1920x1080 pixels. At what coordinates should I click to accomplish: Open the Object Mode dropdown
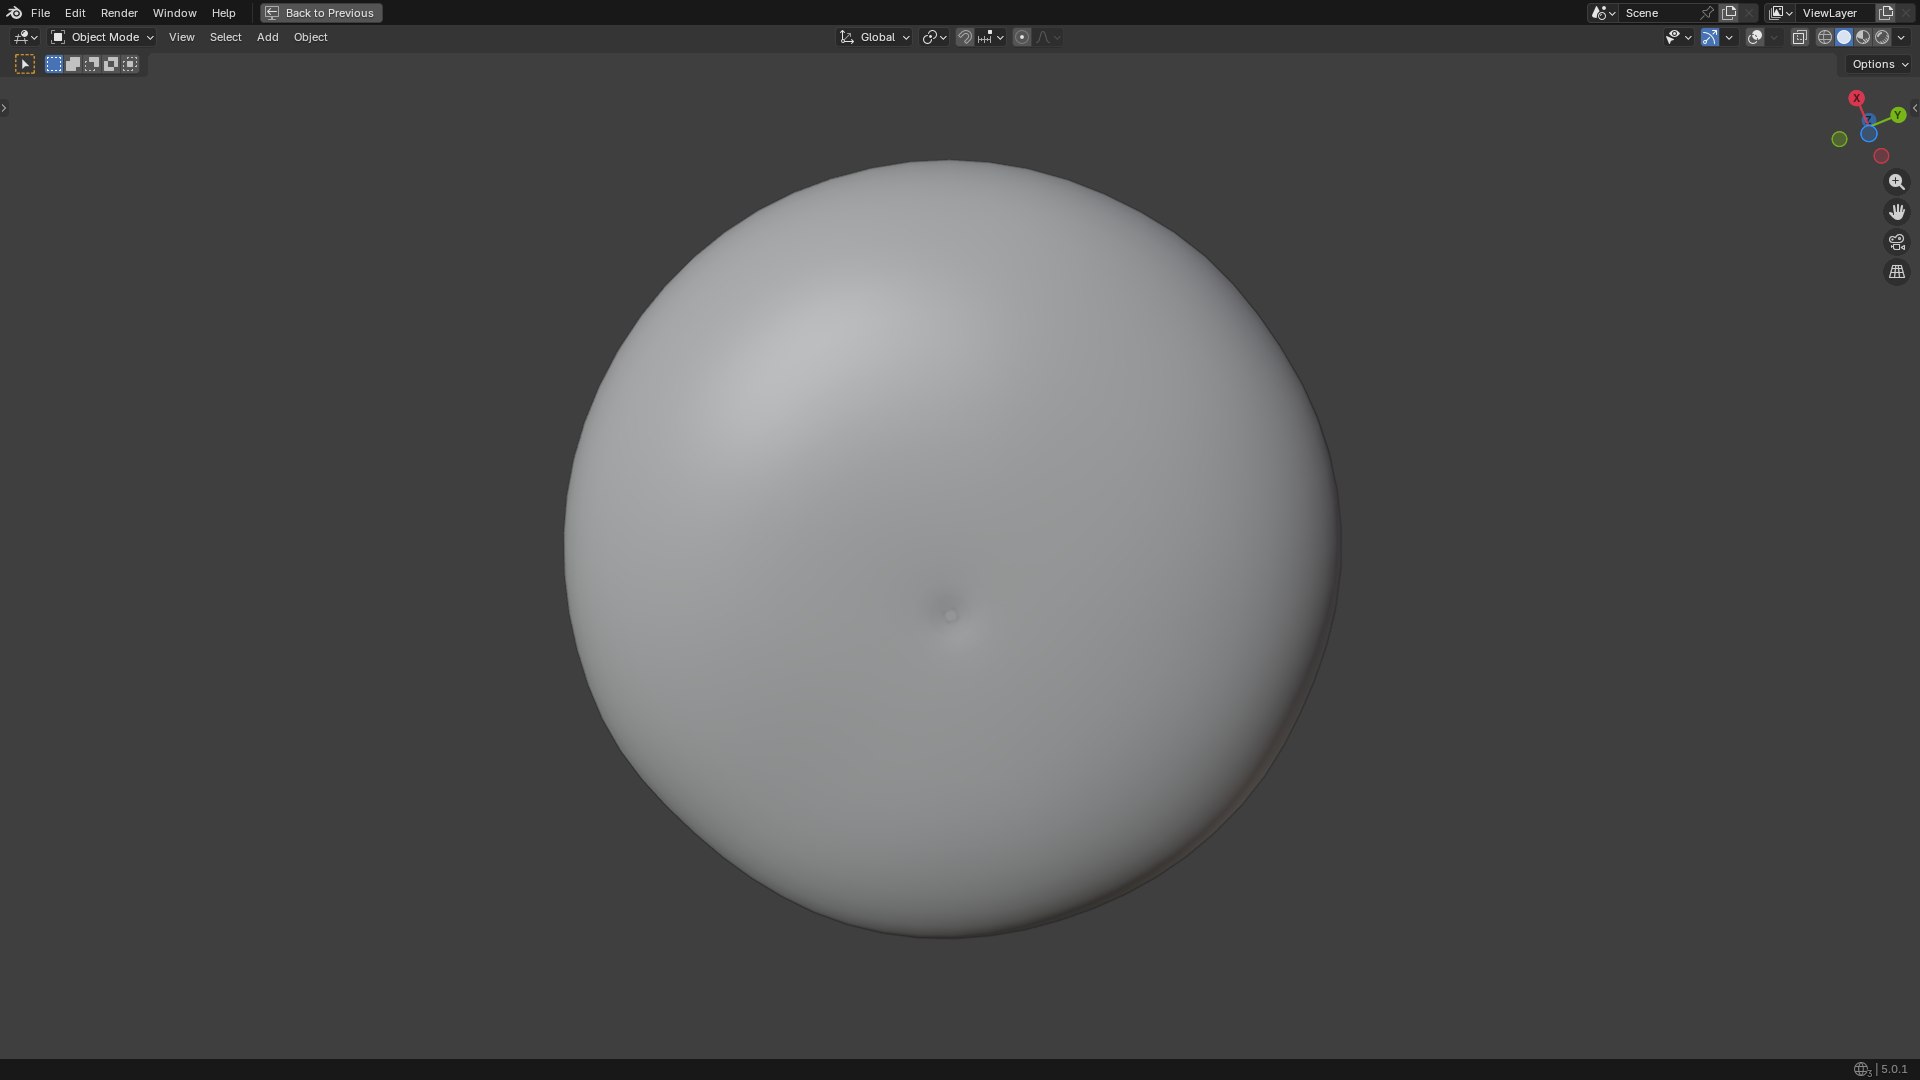click(102, 37)
